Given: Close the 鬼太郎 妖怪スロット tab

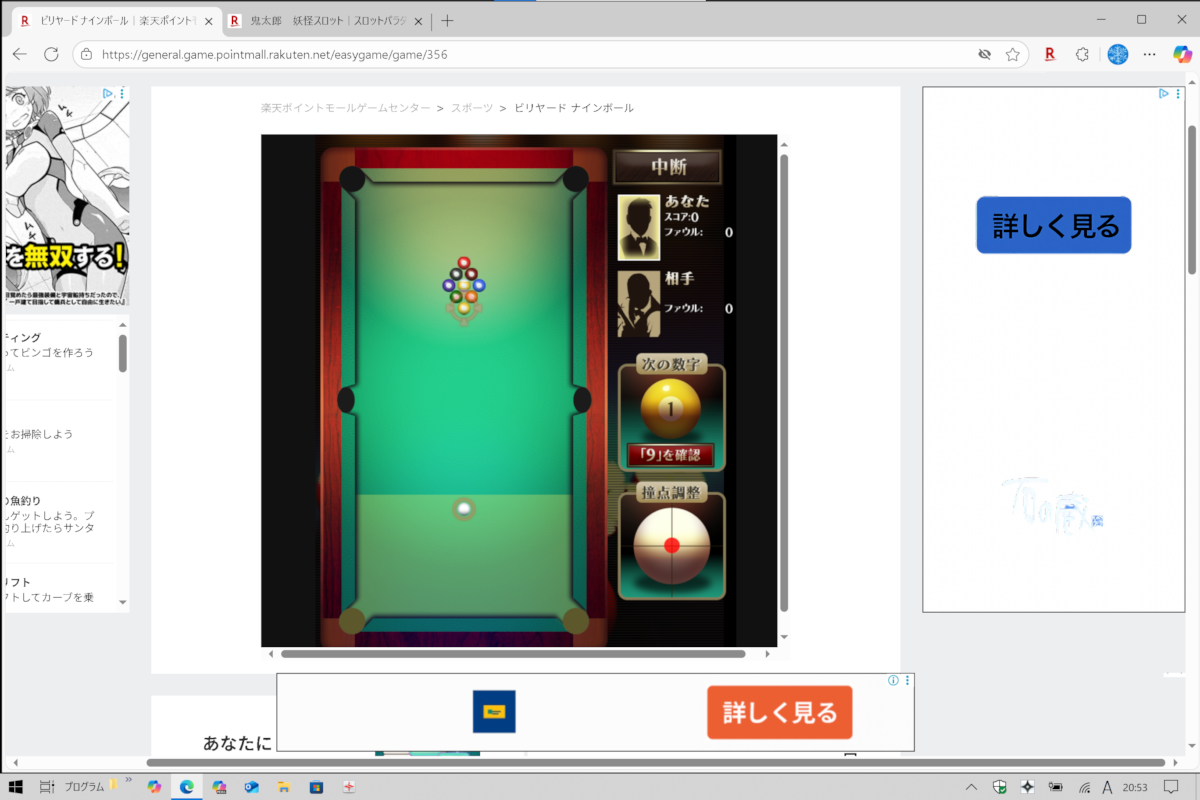Looking at the screenshot, I should click(419, 21).
